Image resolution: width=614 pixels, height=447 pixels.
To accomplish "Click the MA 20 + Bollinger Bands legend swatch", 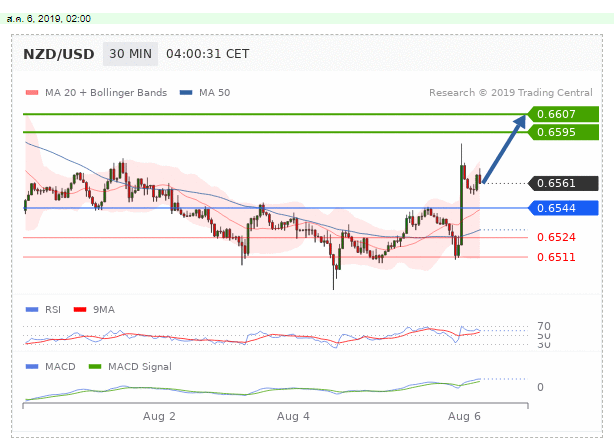I will [x=32, y=93].
